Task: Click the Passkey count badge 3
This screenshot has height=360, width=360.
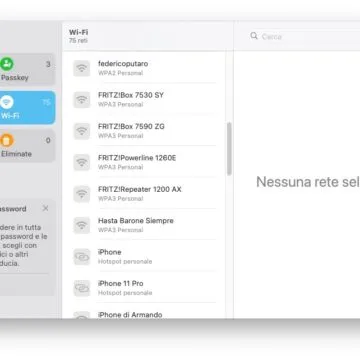Action: point(48,64)
